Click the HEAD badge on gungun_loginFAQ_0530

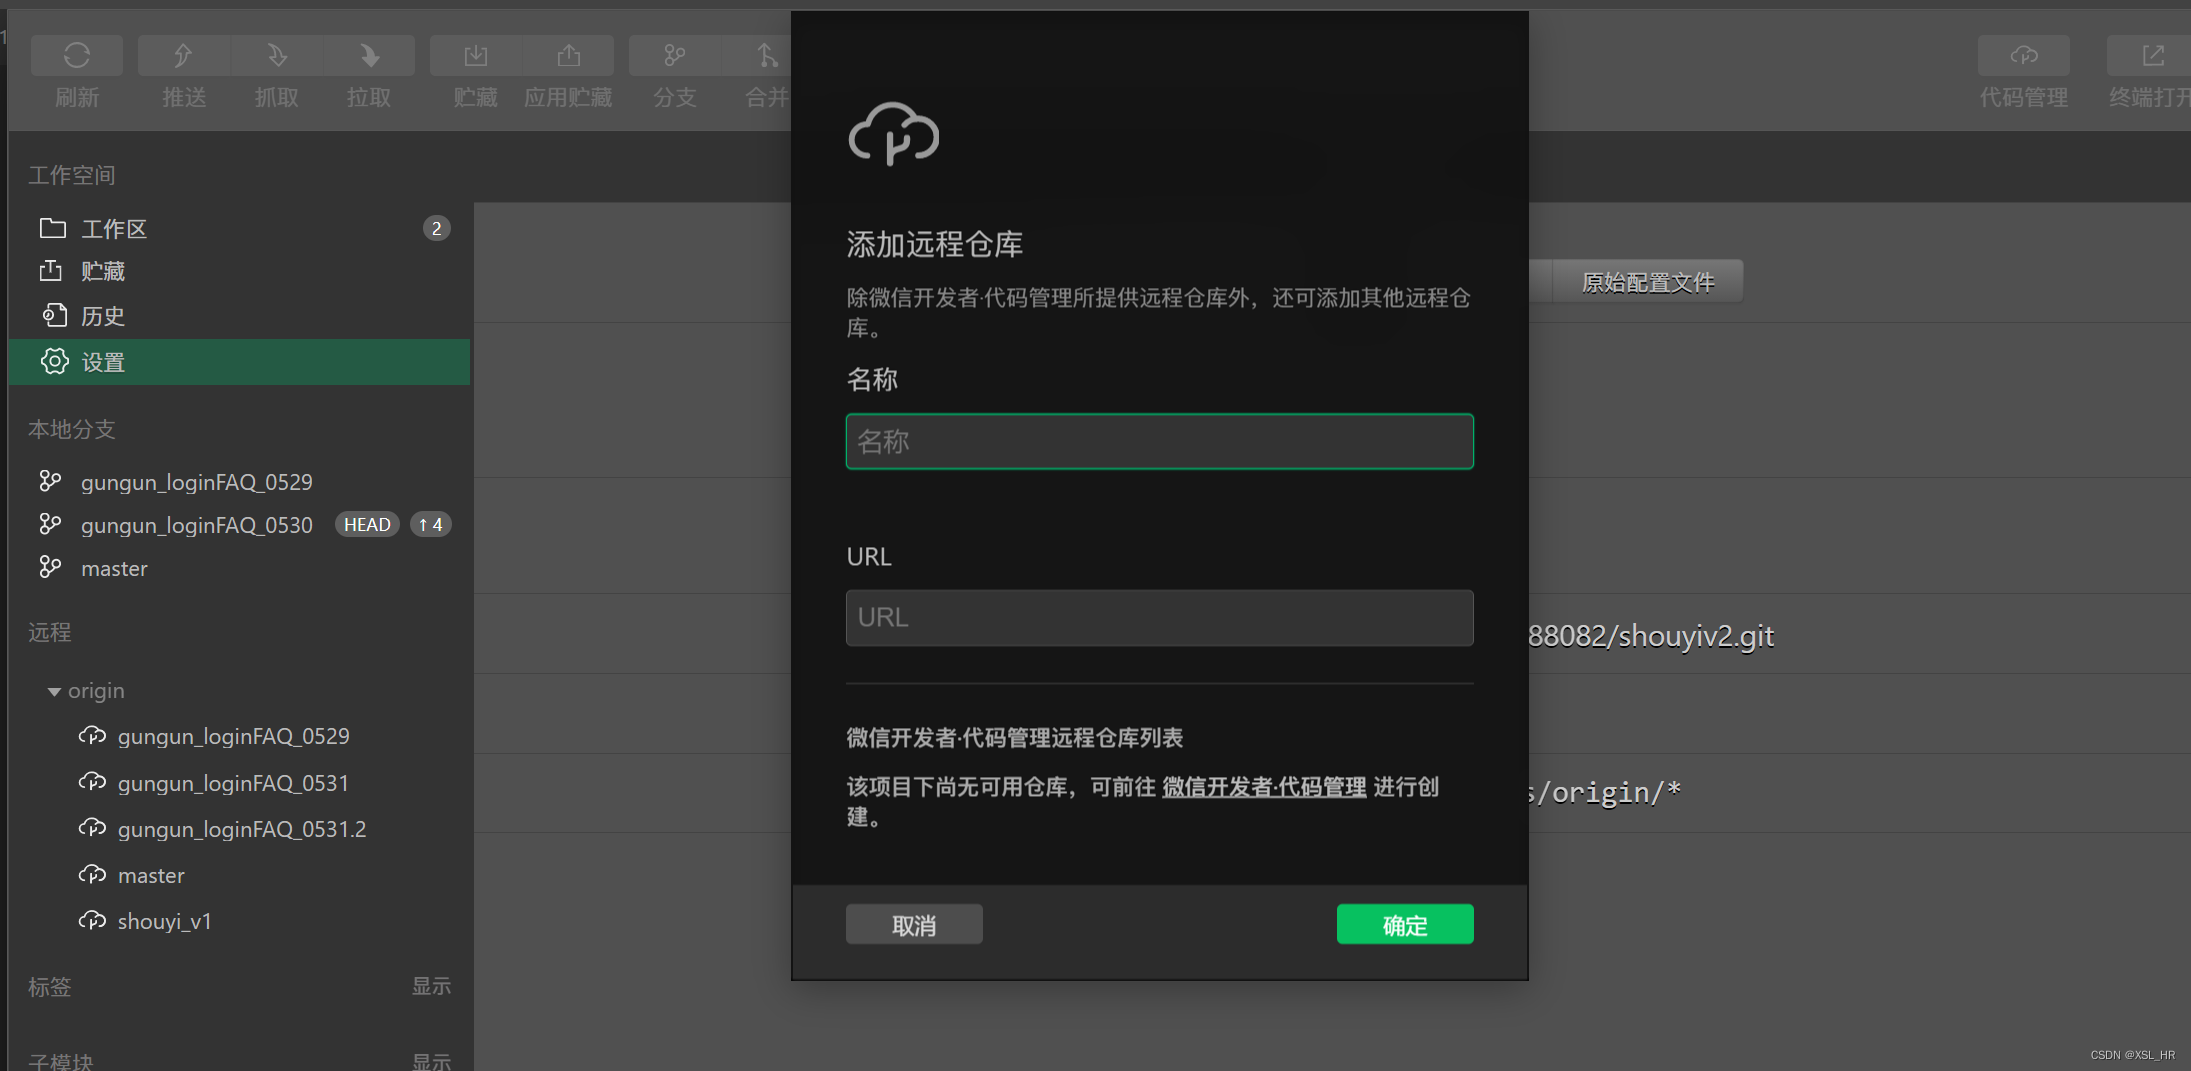(367, 525)
